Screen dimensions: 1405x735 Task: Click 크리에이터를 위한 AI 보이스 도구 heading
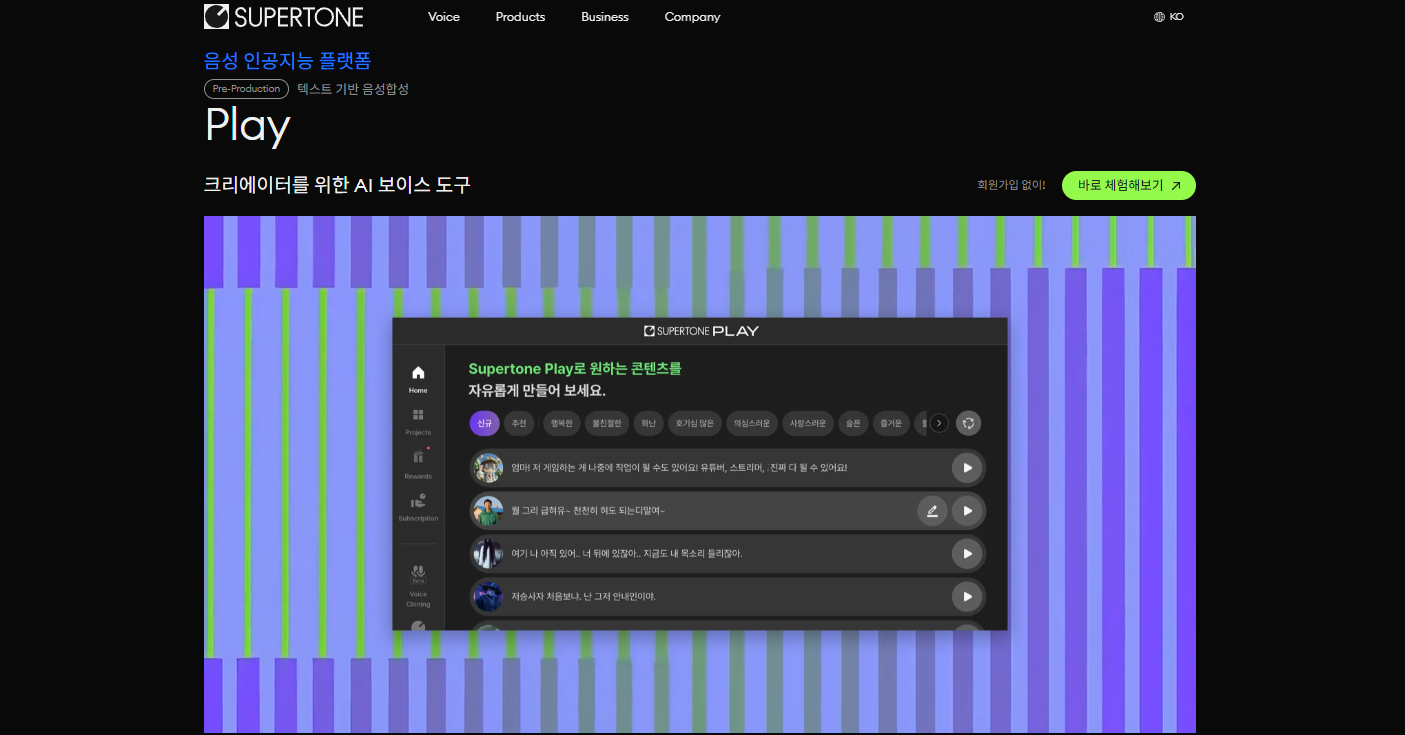pos(337,185)
